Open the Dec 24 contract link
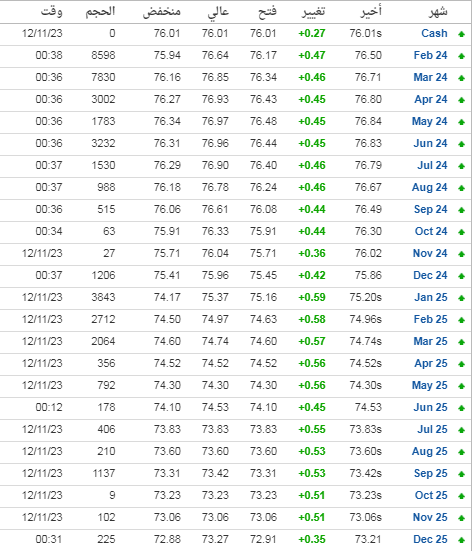Image resolution: width=472 pixels, height=551 pixels. pyautogui.click(x=431, y=275)
